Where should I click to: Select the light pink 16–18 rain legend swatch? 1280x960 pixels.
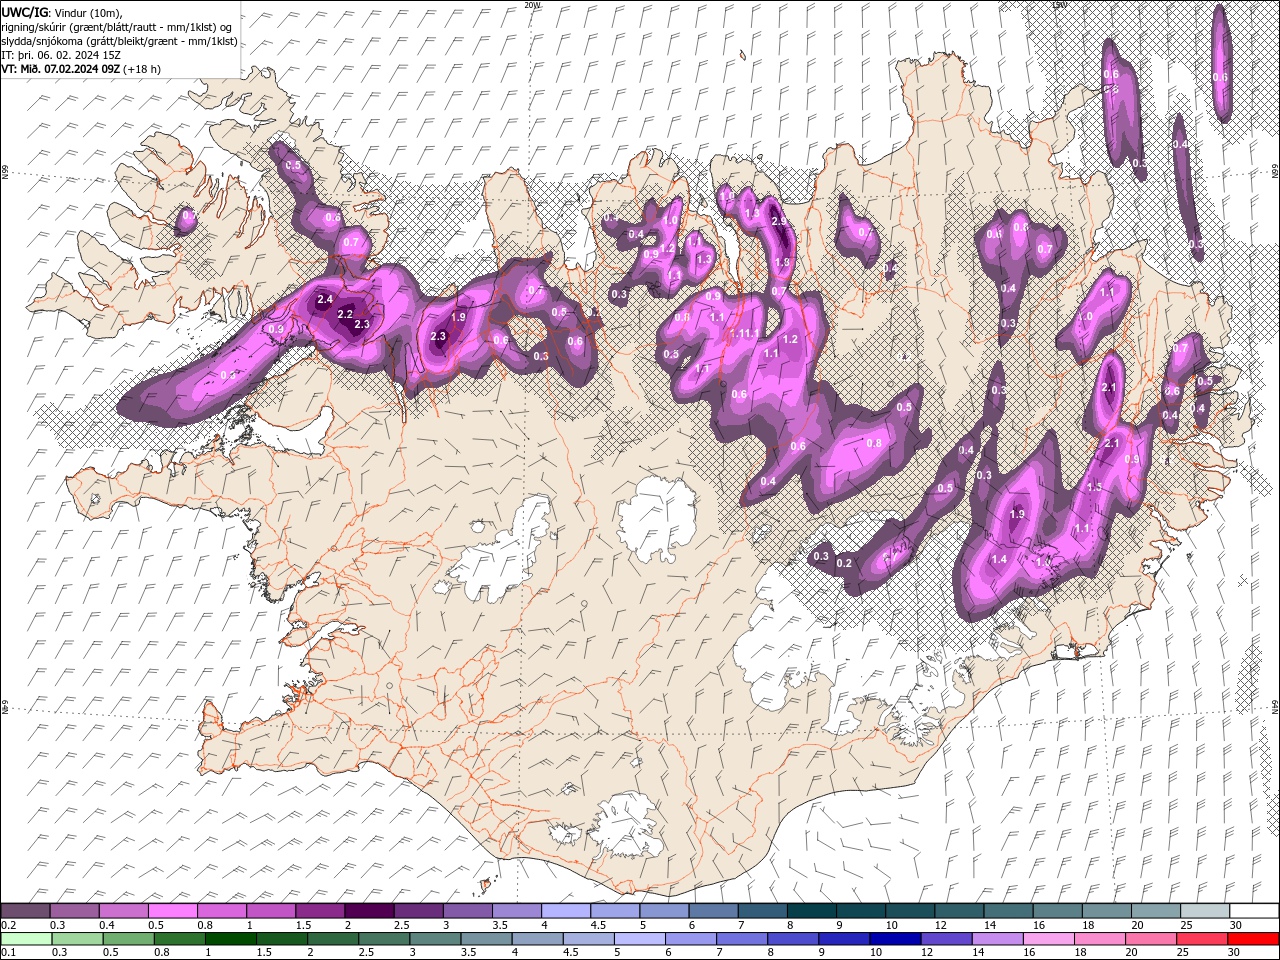[x=1050, y=939]
